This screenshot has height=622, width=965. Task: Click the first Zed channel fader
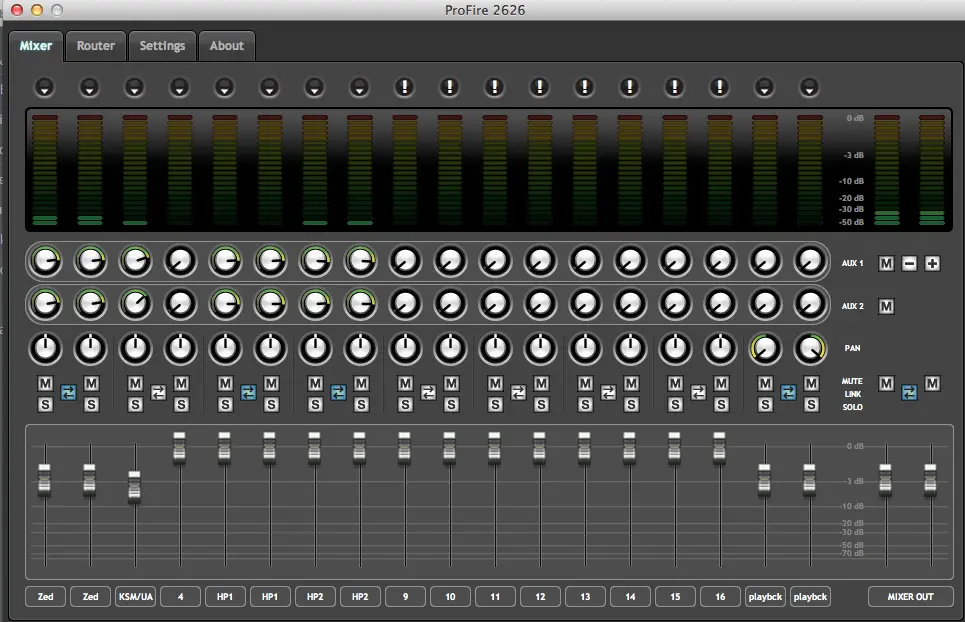44,480
